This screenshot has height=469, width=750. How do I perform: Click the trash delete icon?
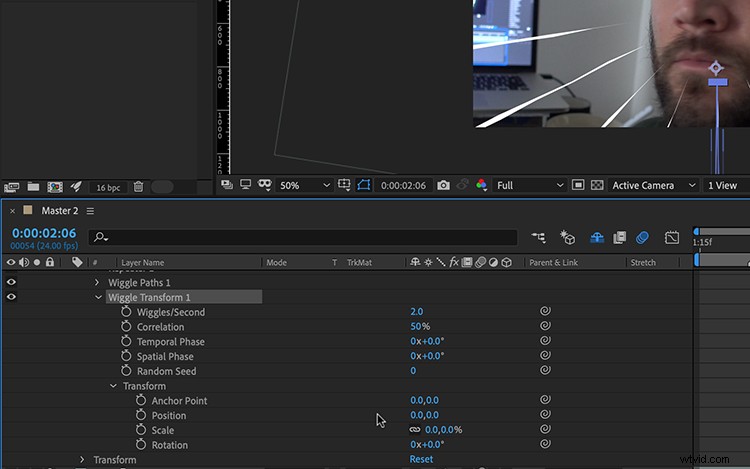(138, 187)
